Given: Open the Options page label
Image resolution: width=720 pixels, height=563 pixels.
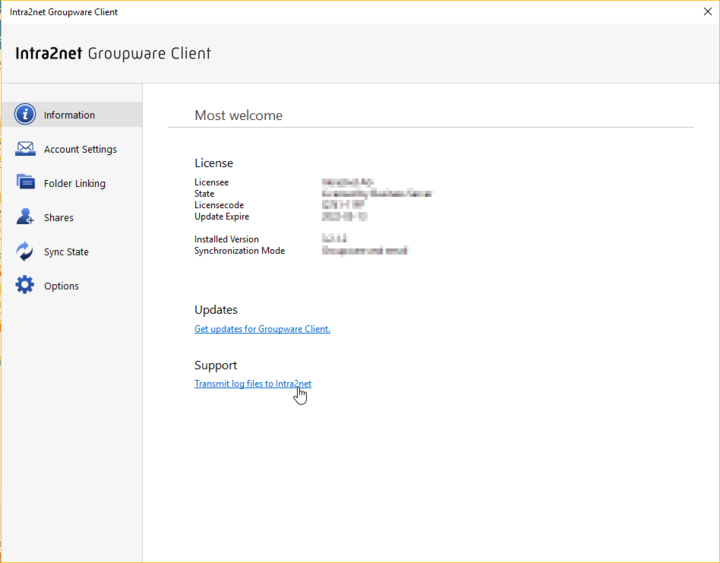Looking at the screenshot, I should 62,286.
